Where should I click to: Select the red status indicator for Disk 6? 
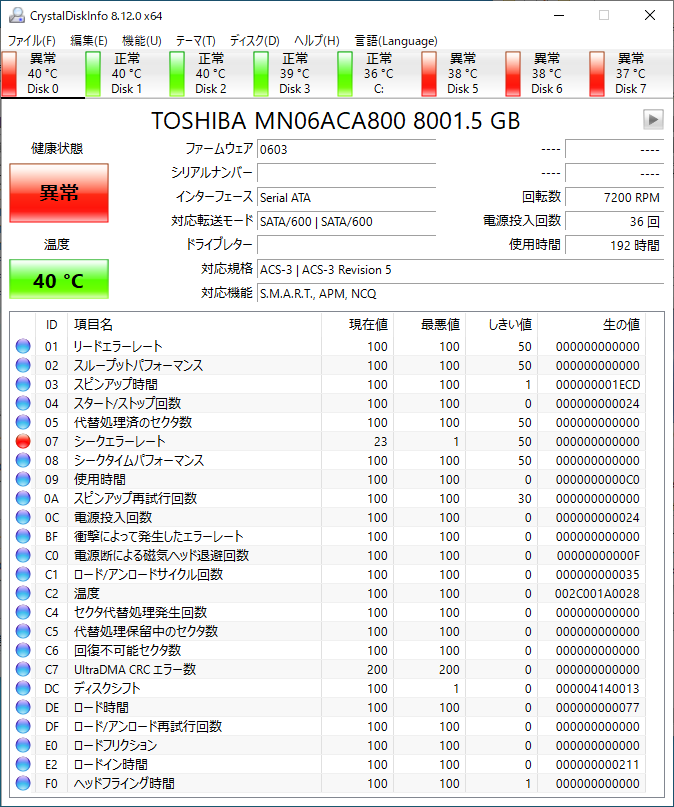click(x=513, y=74)
